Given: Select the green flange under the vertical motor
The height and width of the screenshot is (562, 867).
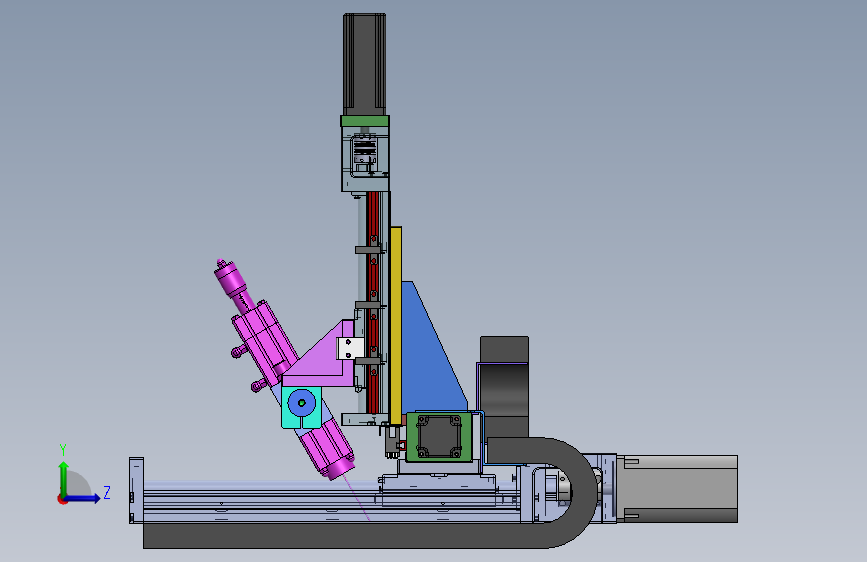Looking at the screenshot, I should point(365,121).
